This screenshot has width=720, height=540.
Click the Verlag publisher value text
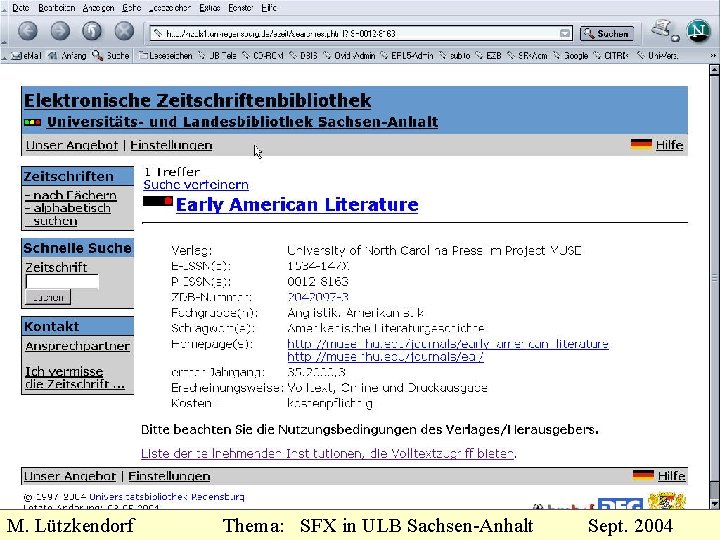tap(434, 251)
